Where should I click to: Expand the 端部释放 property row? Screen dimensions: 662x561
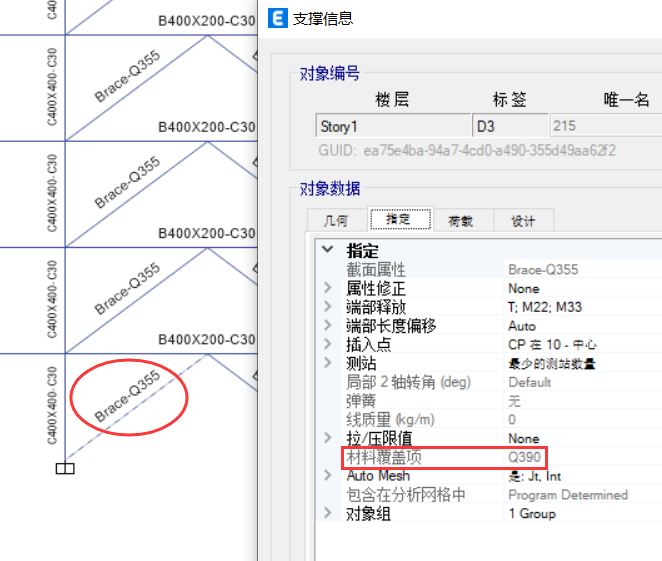pyautogui.click(x=327, y=307)
